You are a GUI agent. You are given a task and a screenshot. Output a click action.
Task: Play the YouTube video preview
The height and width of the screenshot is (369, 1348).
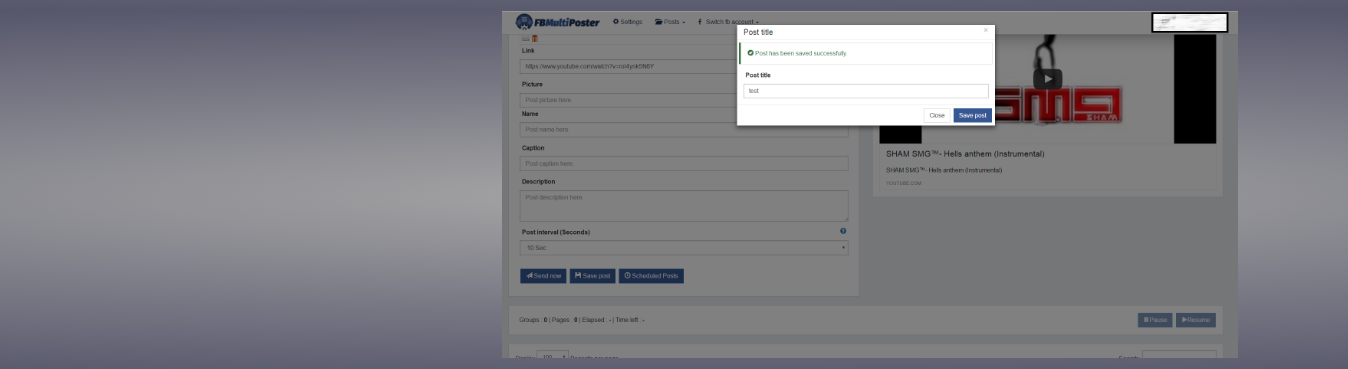(x=1047, y=79)
